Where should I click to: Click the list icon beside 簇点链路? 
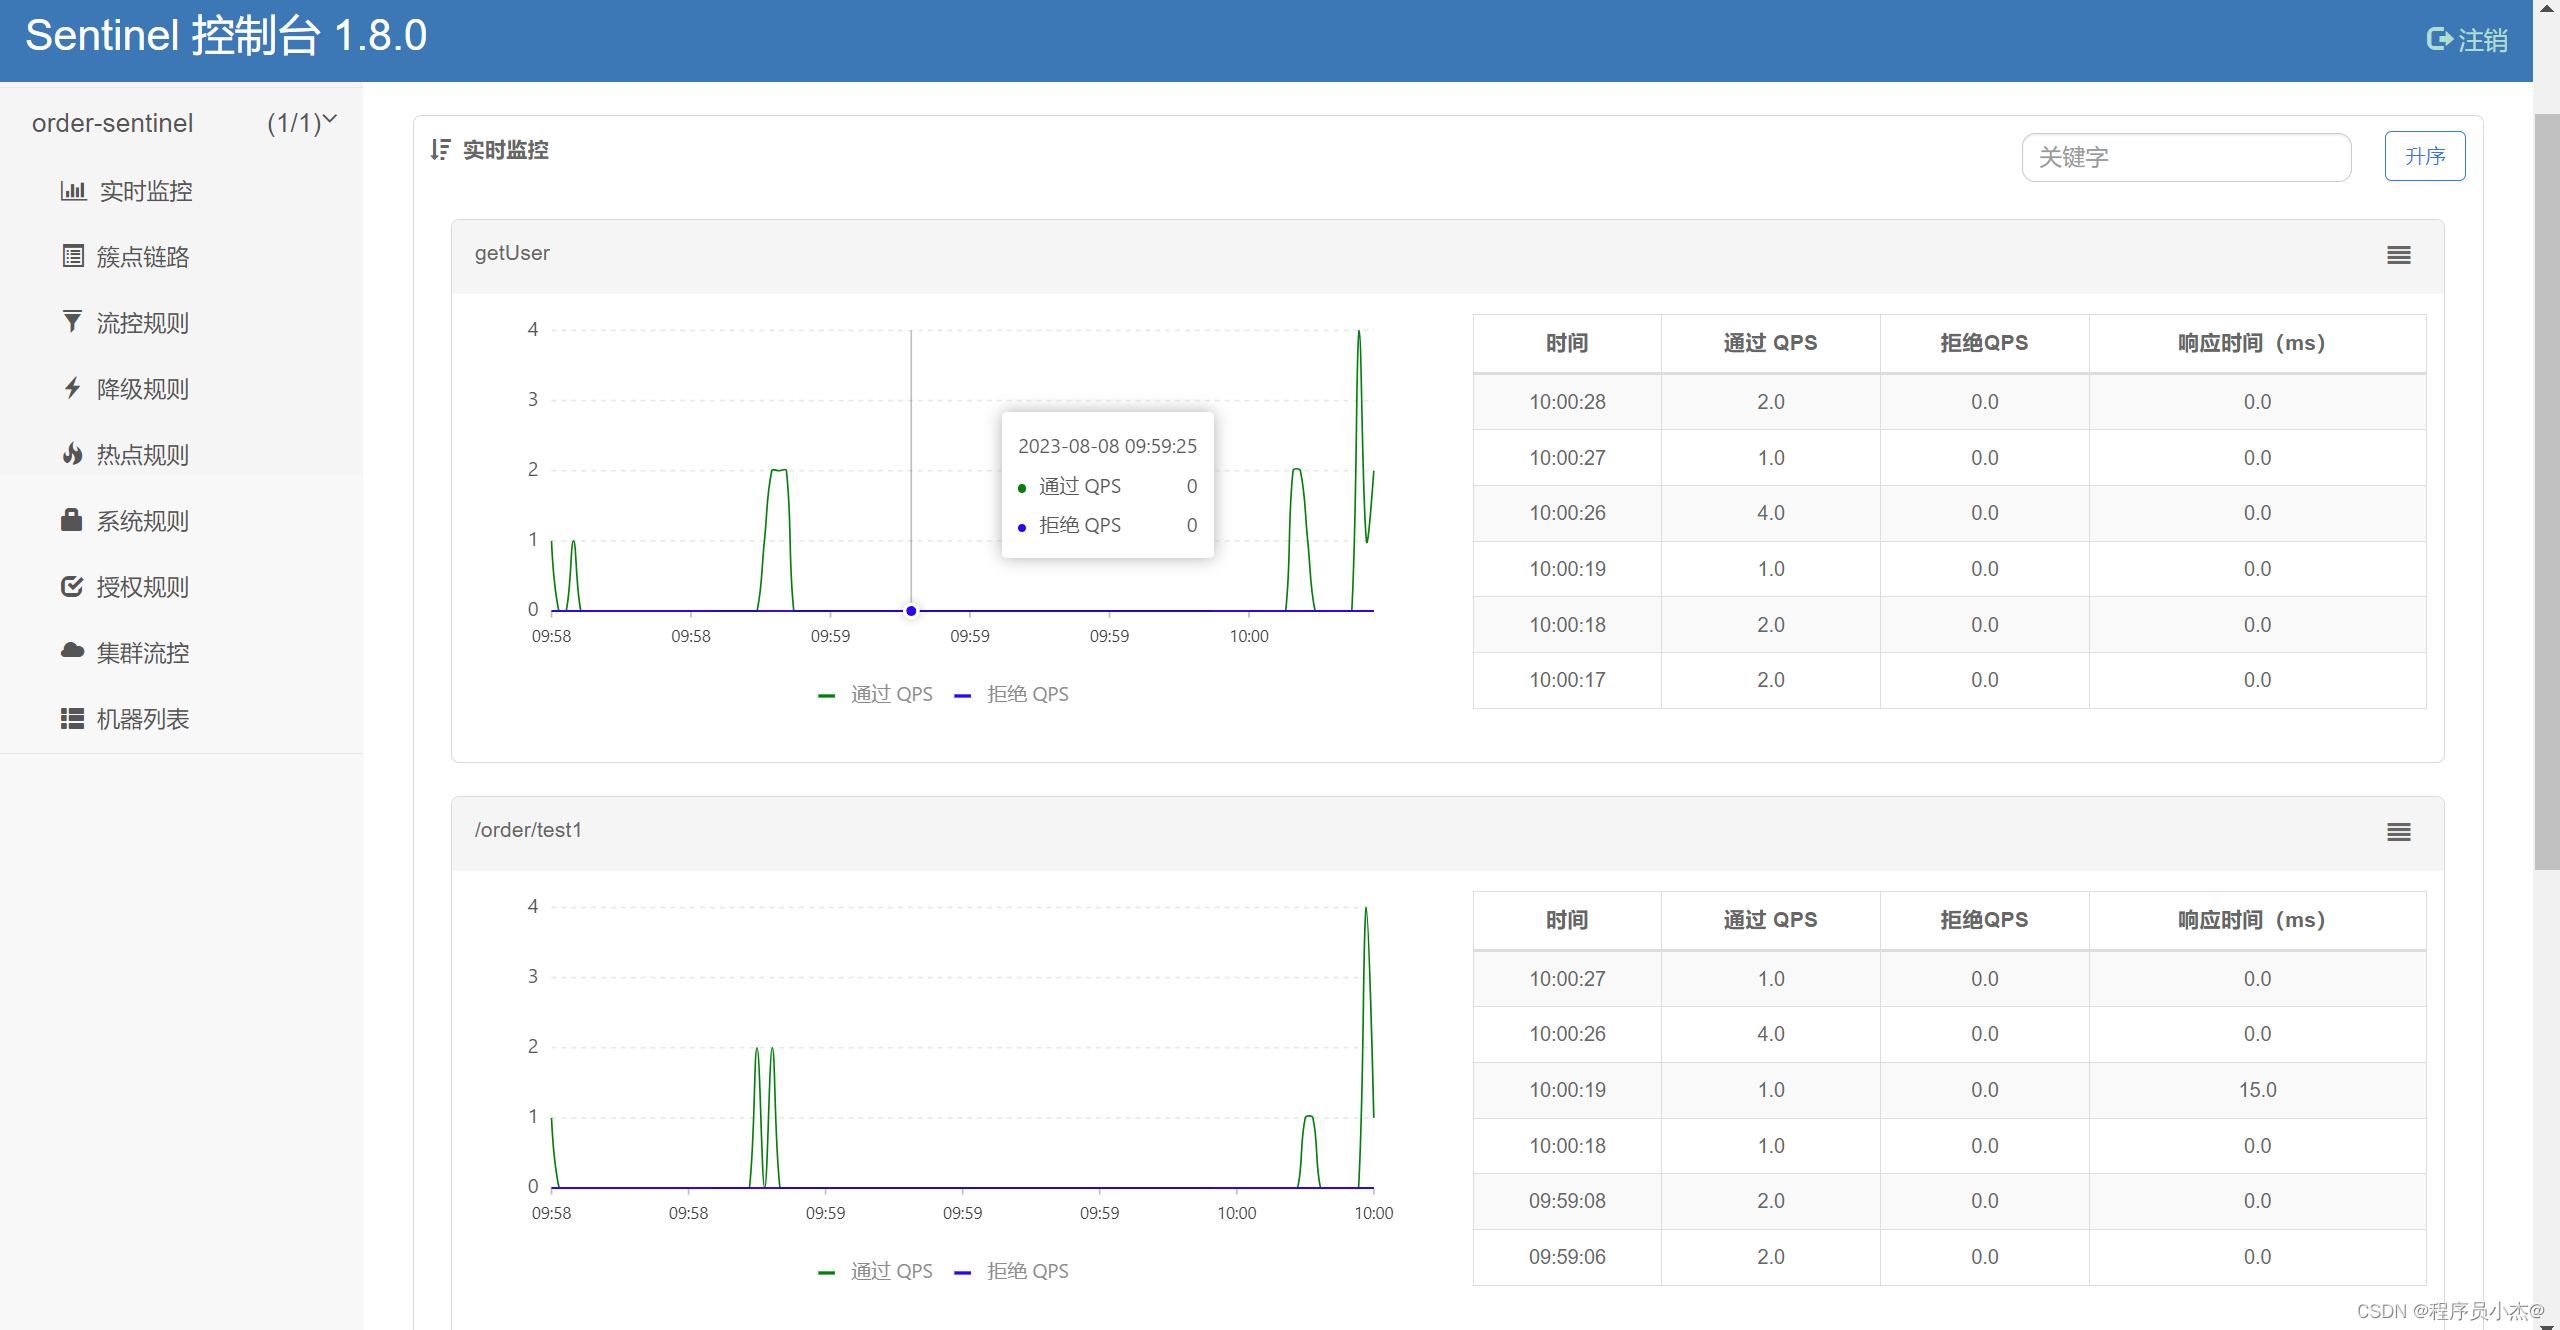73,256
